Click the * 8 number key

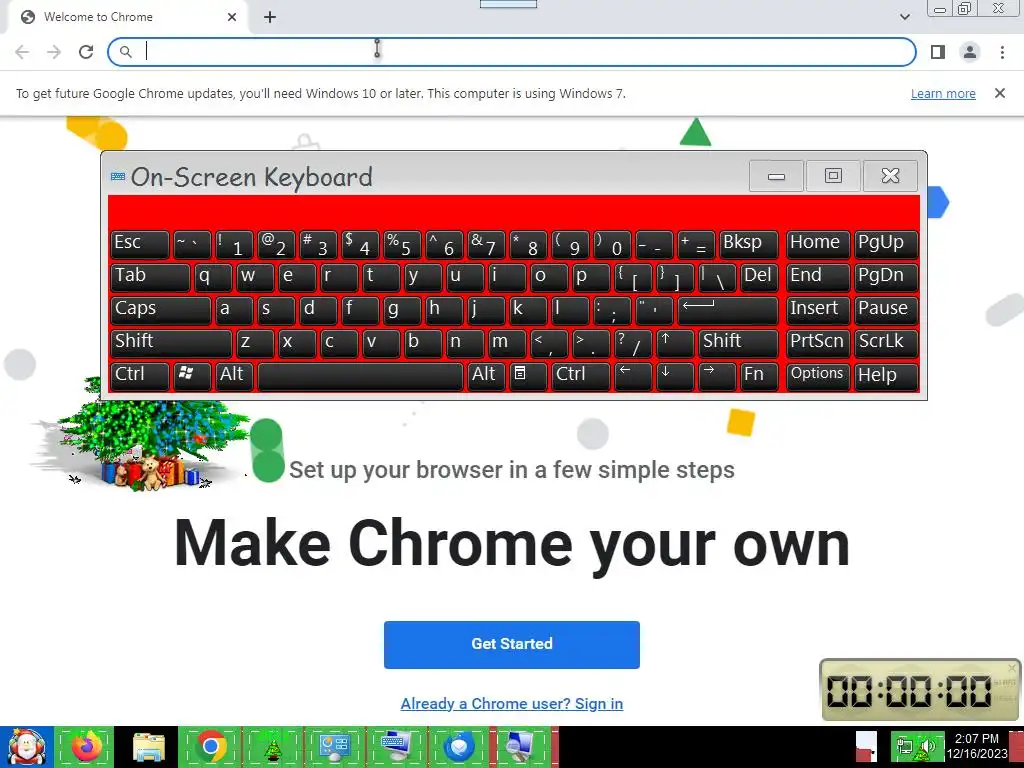[528, 244]
